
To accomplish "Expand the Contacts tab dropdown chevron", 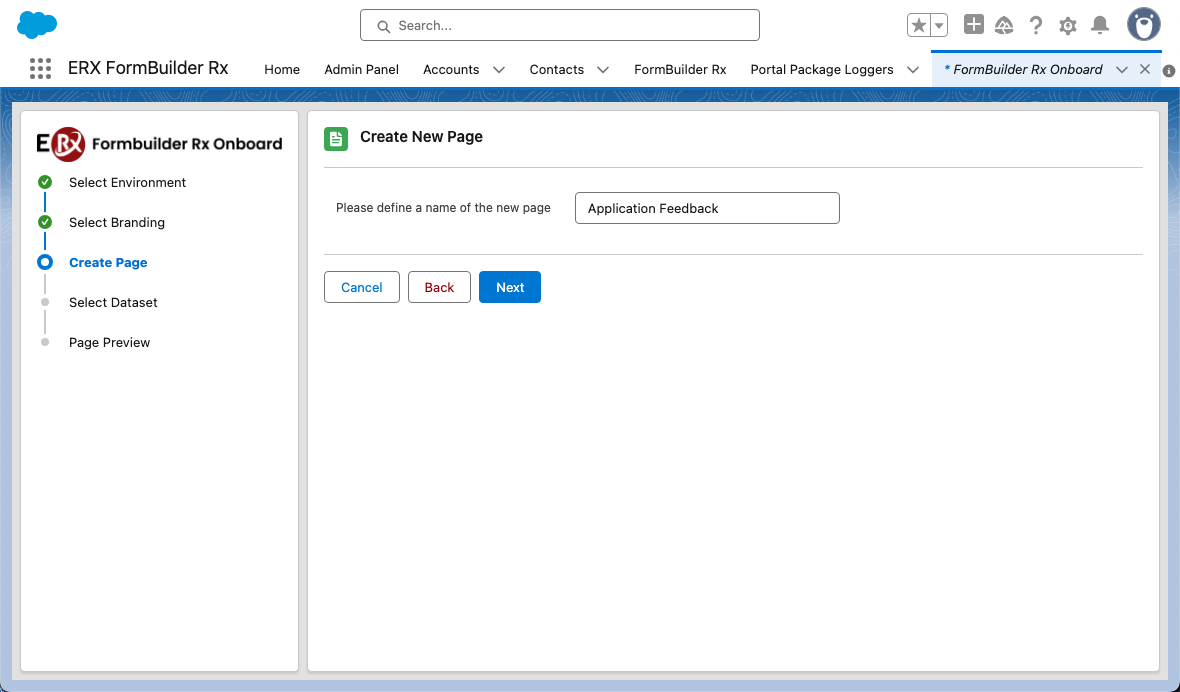I will pos(603,70).
